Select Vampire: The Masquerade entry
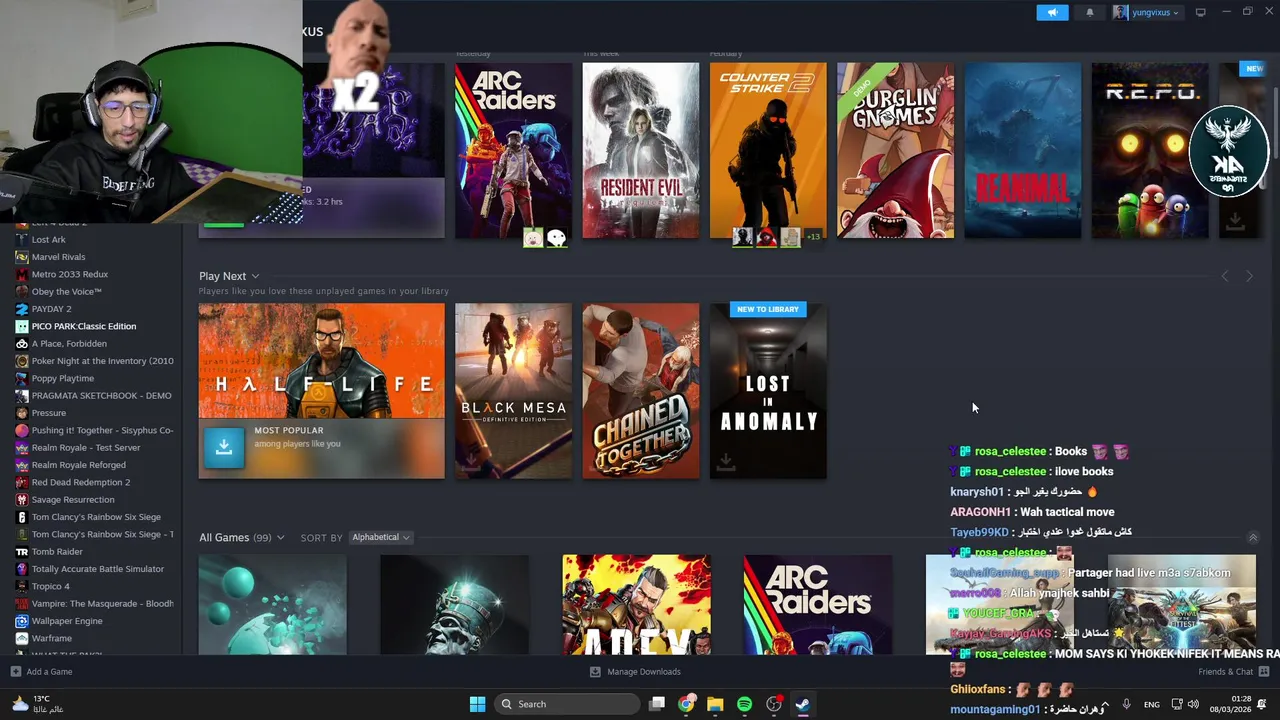The width and height of the screenshot is (1280, 720). (x=102, y=603)
